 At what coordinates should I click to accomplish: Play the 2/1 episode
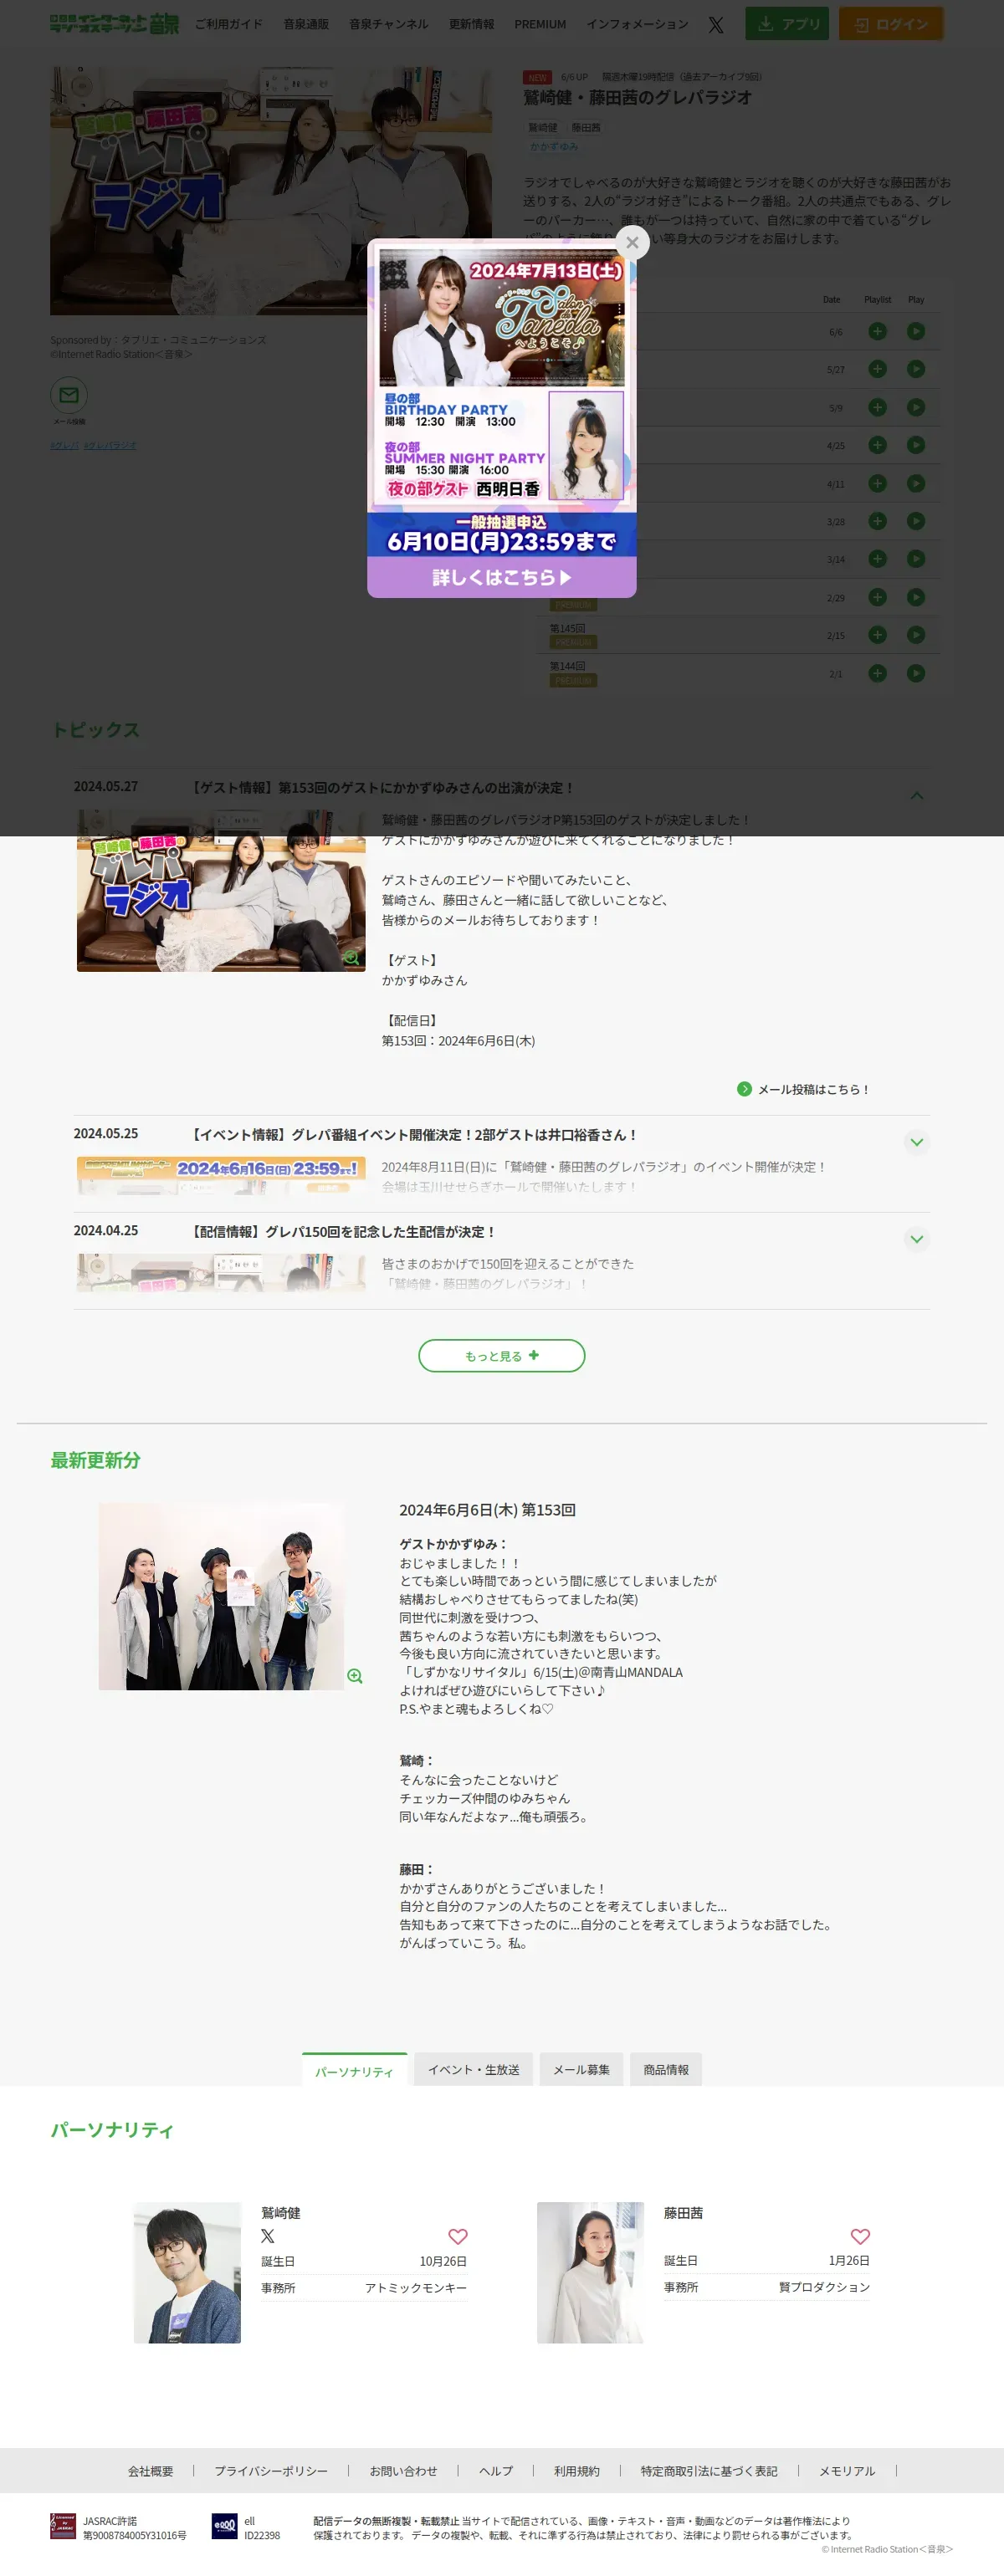(x=916, y=673)
